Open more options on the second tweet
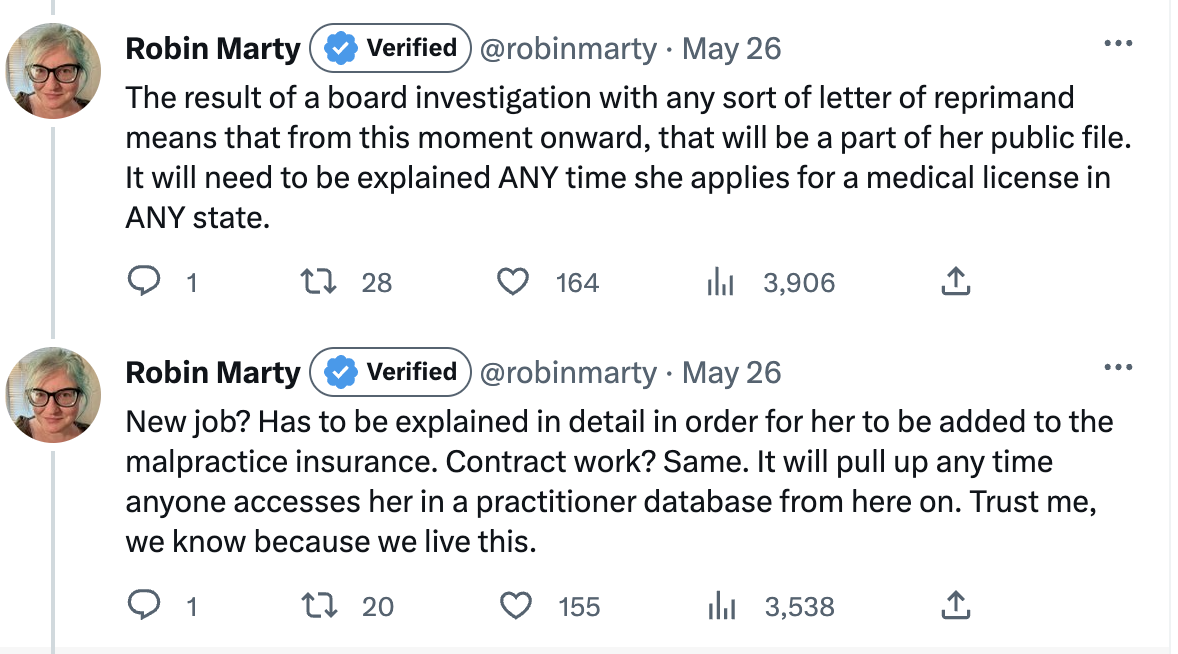Screen dimensions: 1178x654 (x=1117, y=369)
